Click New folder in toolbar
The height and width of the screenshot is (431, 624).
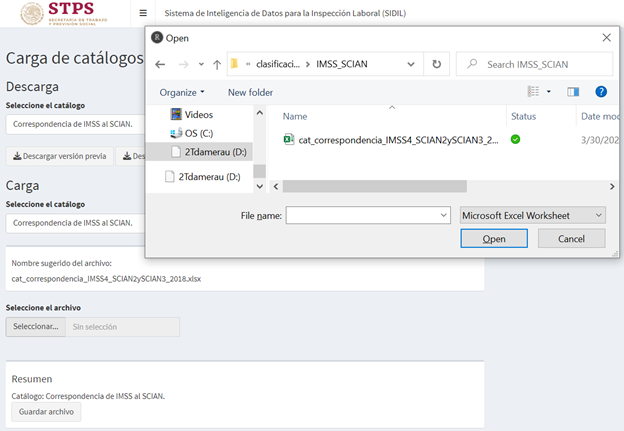click(250, 92)
